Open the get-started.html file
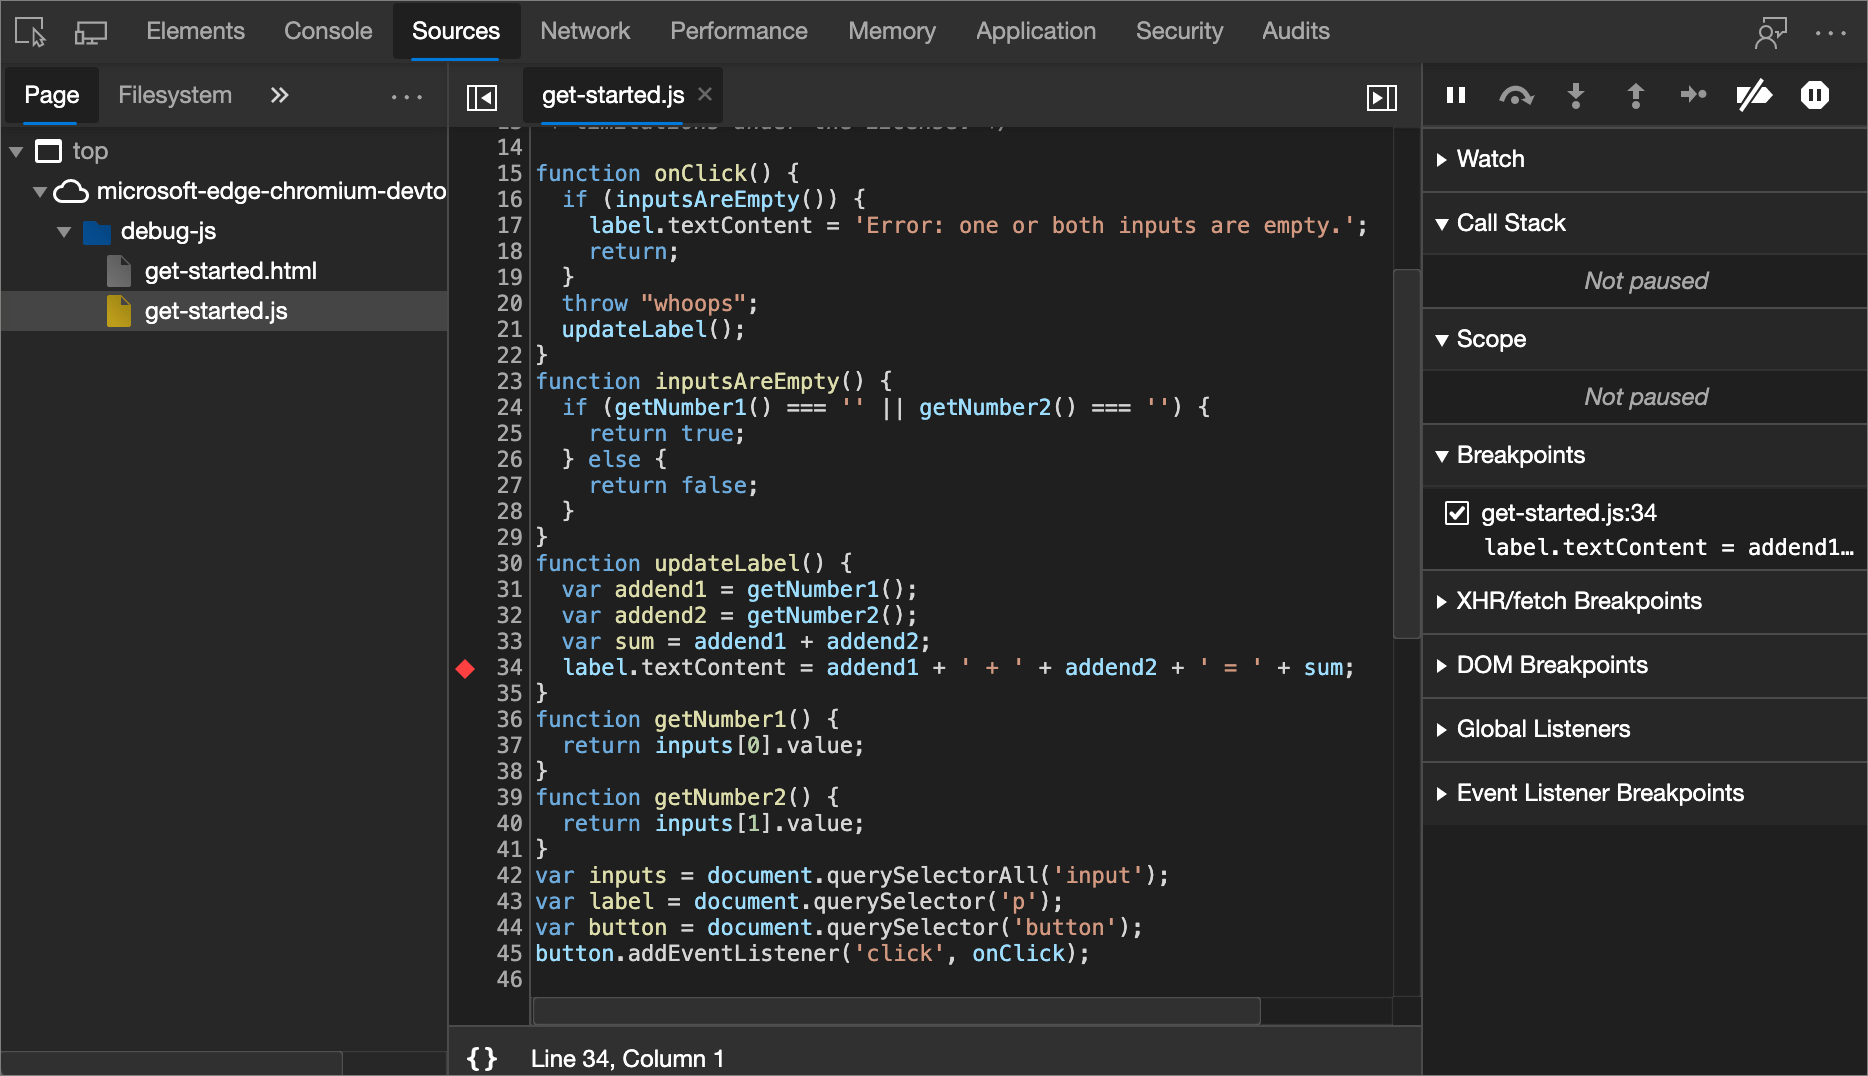The width and height of the screenshot is (1868, 1076). [230, 270]
